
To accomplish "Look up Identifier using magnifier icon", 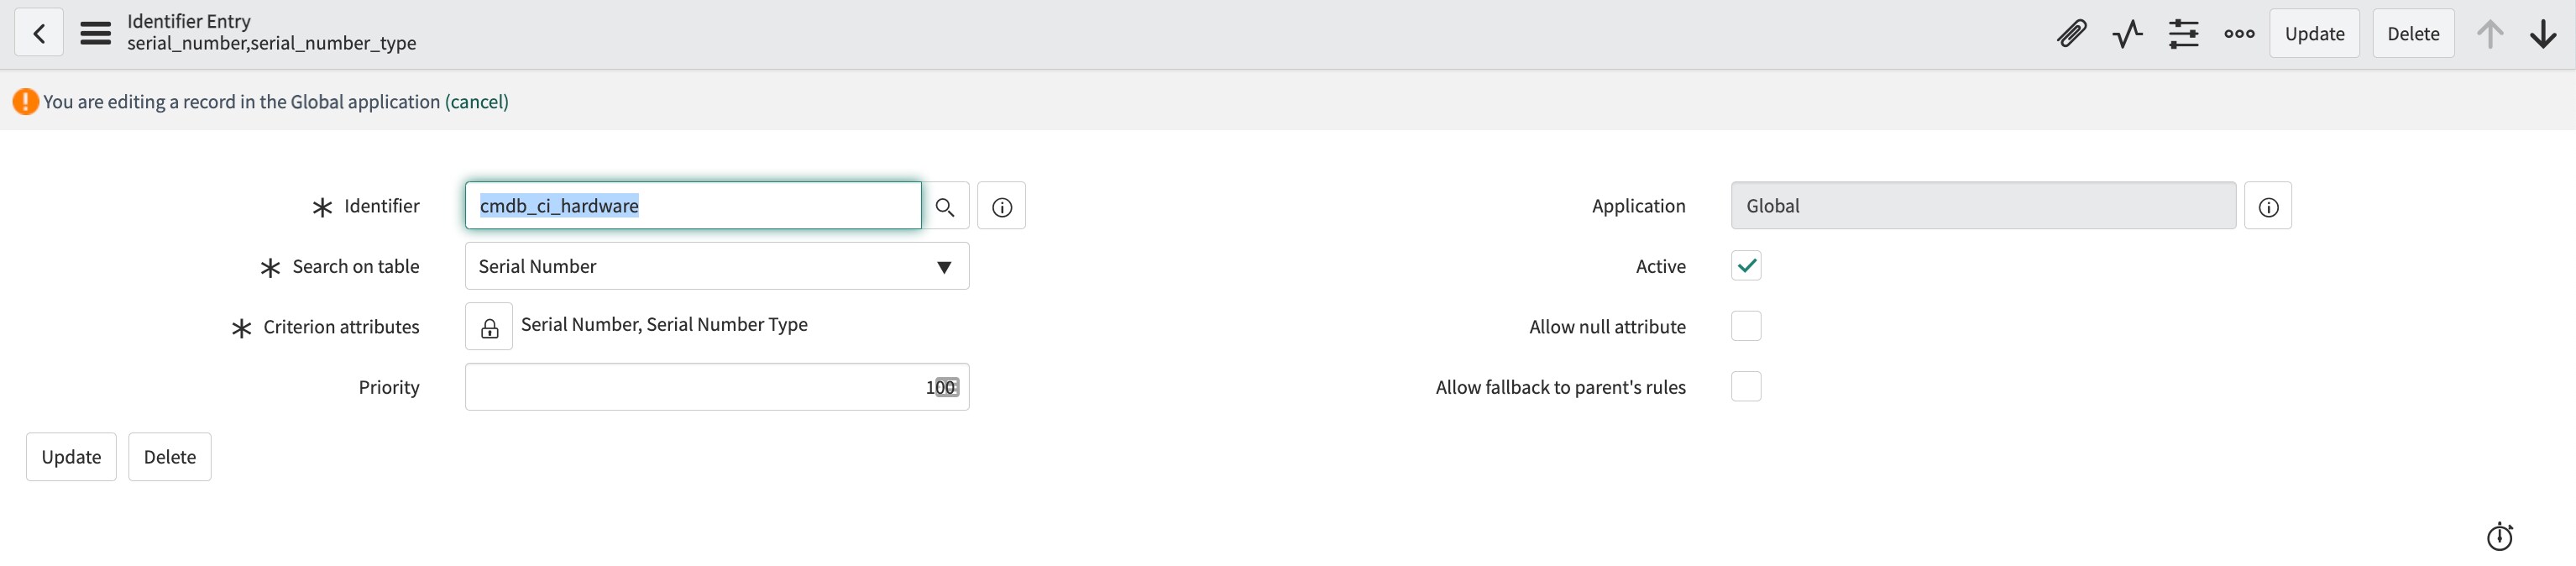I will coord(945,206).
